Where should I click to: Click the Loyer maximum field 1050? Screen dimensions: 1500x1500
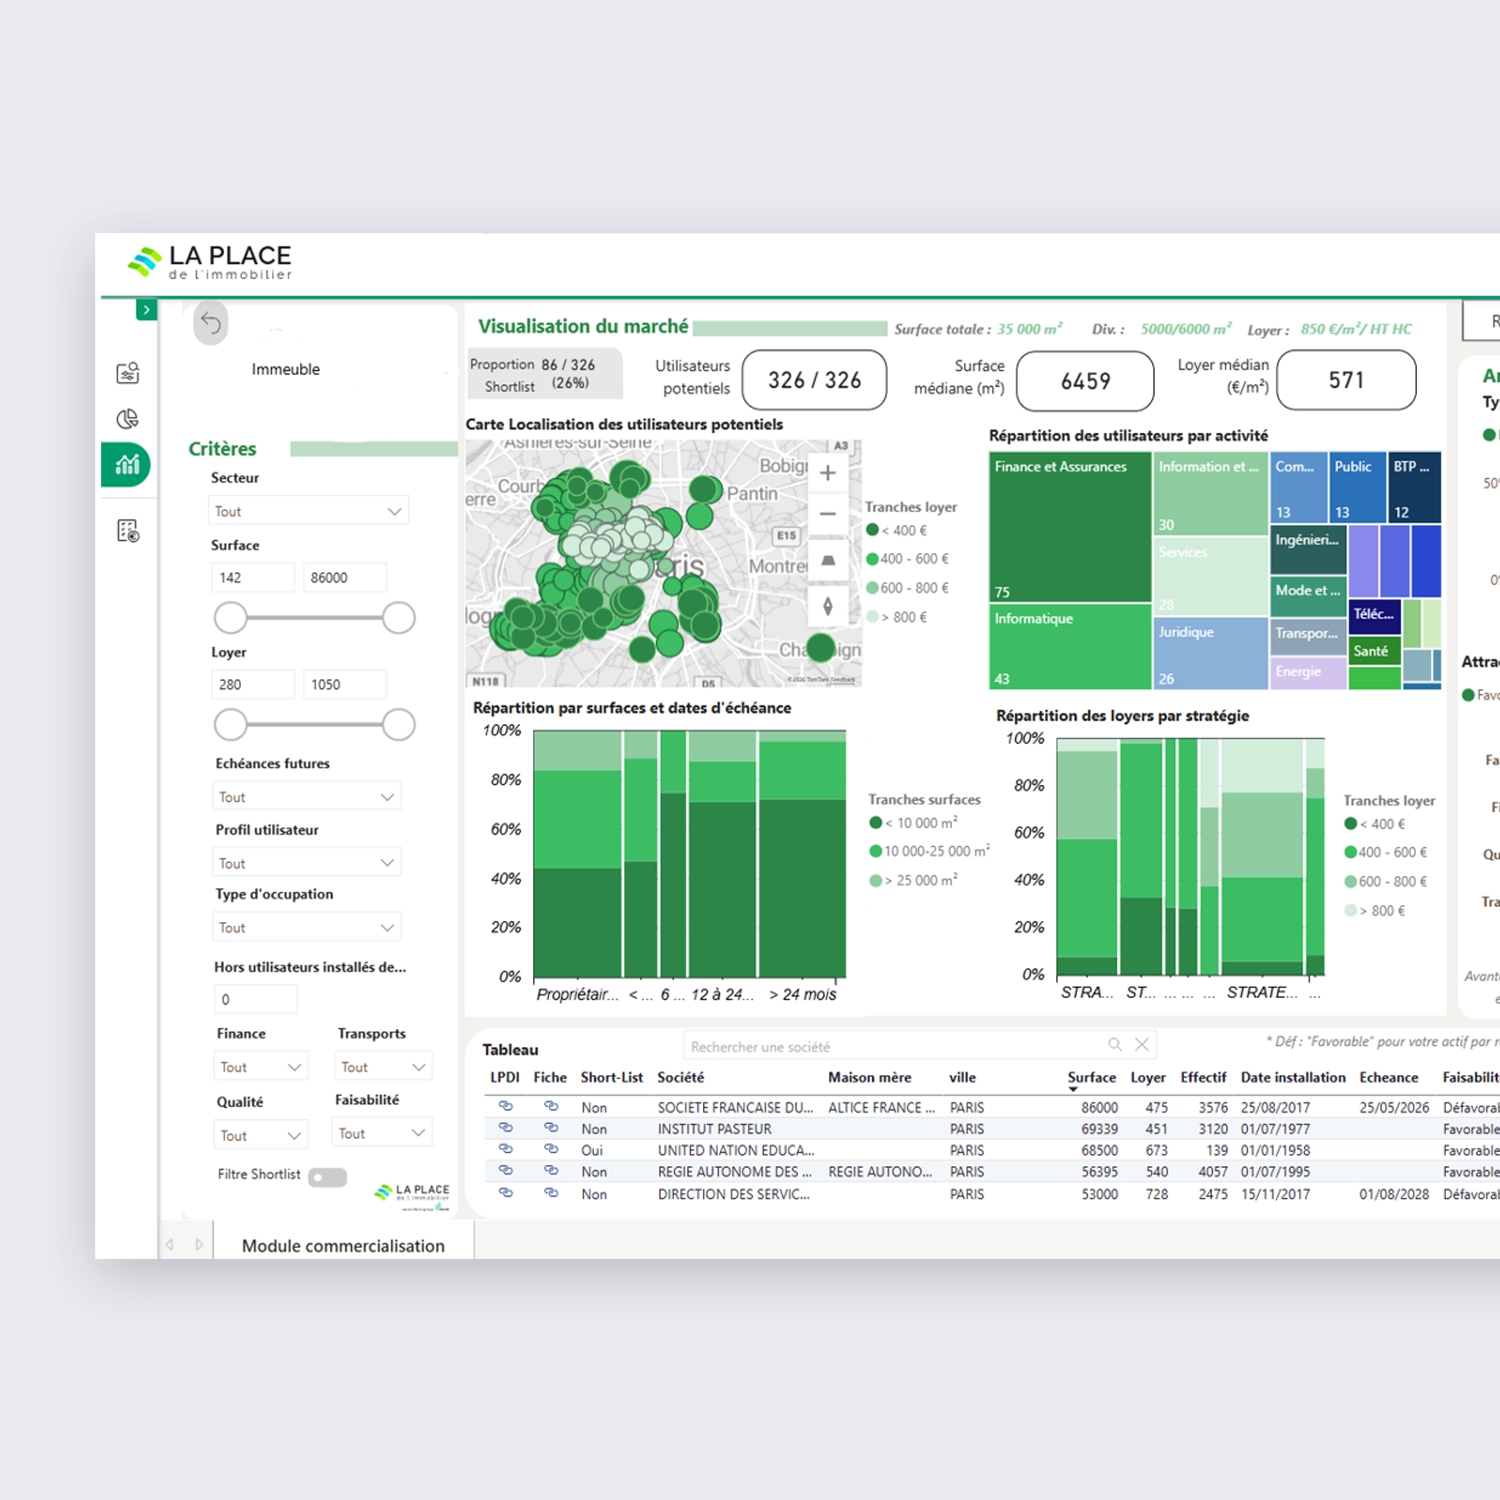click(x=344, y=684)
